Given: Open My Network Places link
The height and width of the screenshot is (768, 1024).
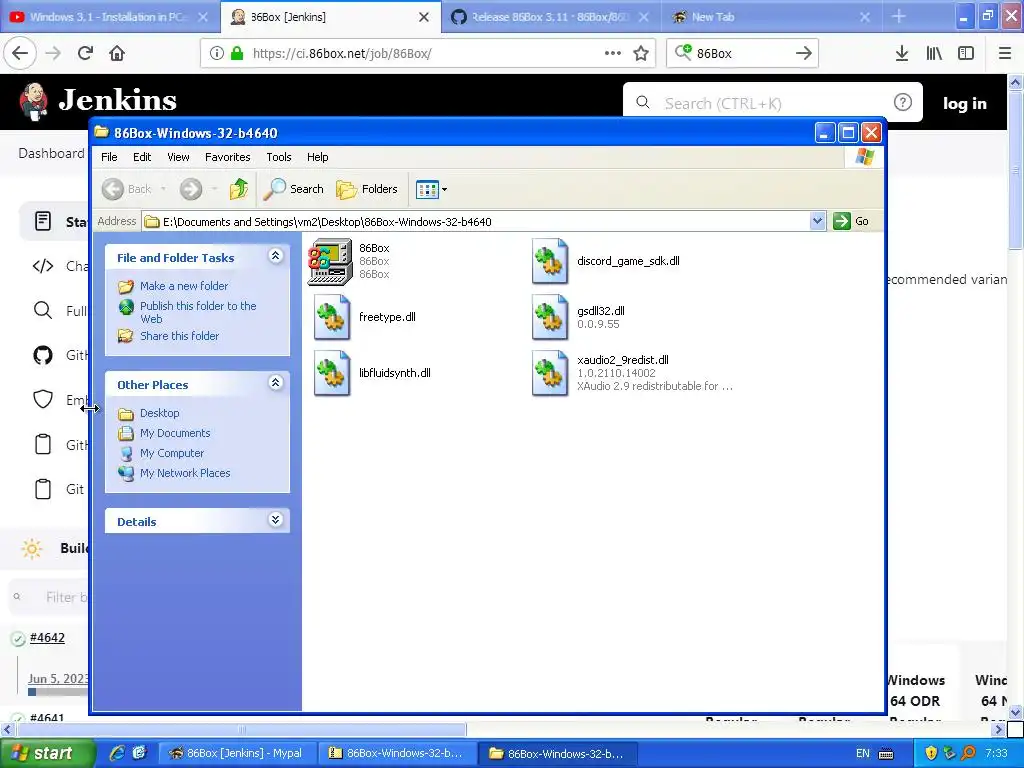Looking at the screenshot, I should [x=185, y=473].
